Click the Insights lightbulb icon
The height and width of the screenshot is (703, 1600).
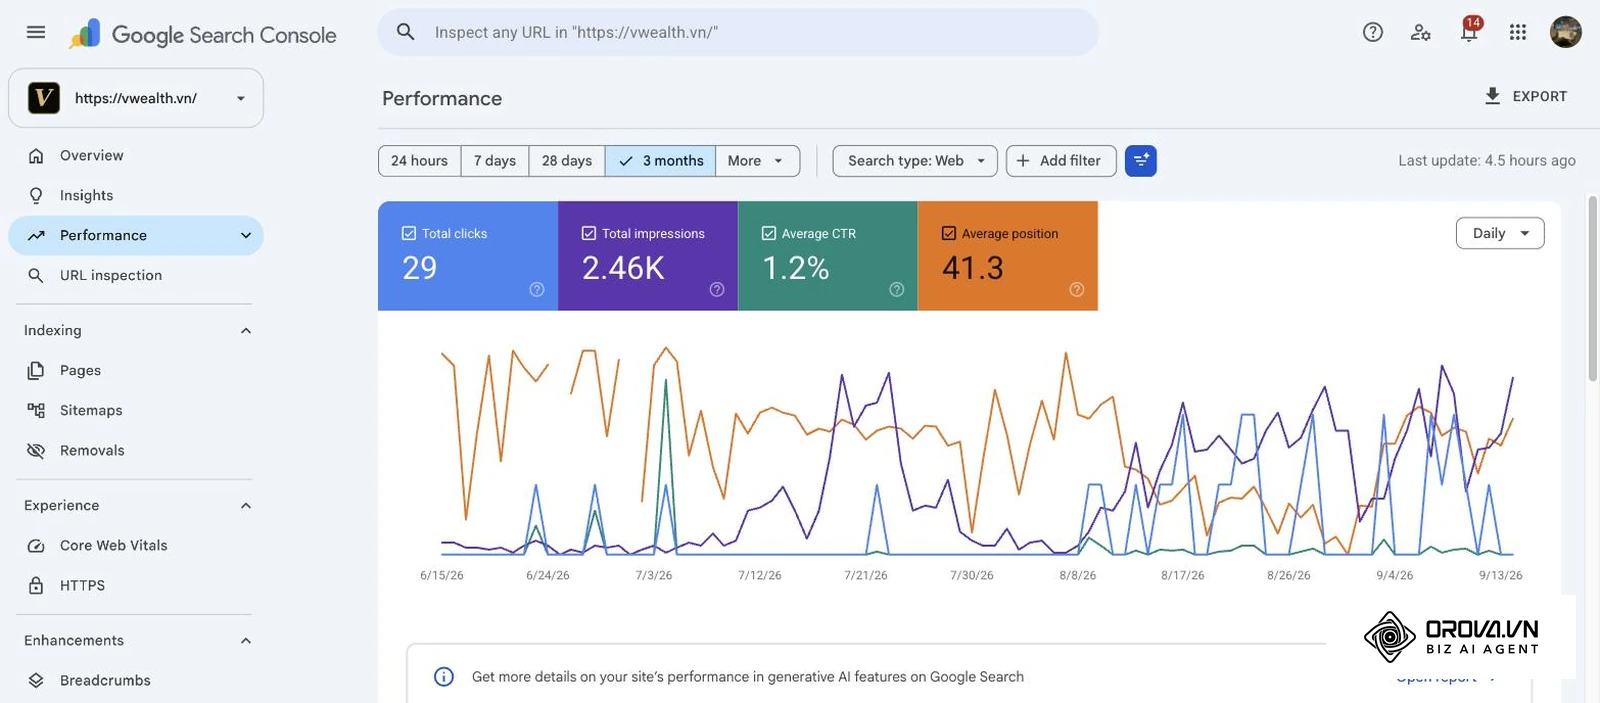(x=36, y=195)
